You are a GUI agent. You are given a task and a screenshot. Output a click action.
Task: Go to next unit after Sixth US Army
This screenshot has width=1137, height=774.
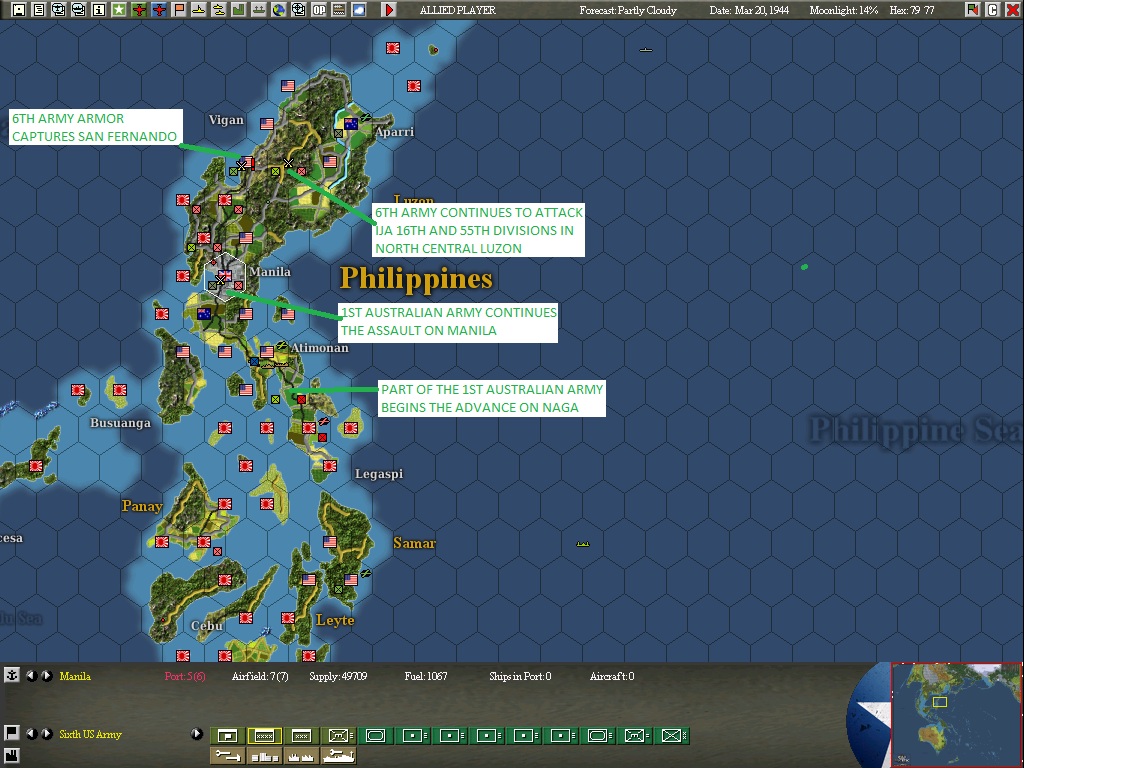coord(46,734)
